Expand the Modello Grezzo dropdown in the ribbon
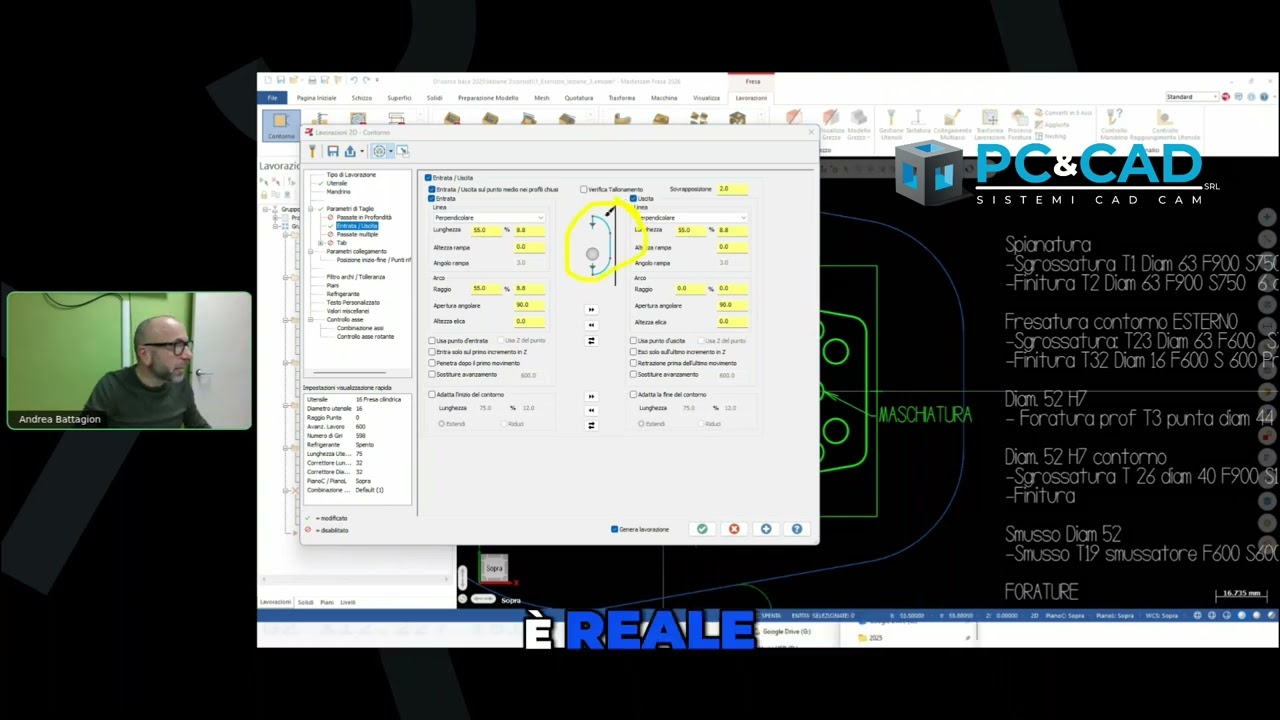Image resolution: width=1280 pixels, height=720 pixels. pyautogui.click(x=859, y=137)
